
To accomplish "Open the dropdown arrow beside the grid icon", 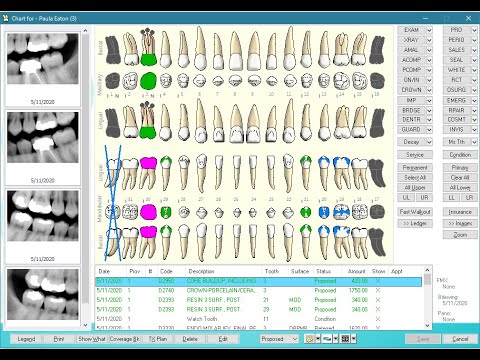I will pyautogui.click(x=354, y=339).
